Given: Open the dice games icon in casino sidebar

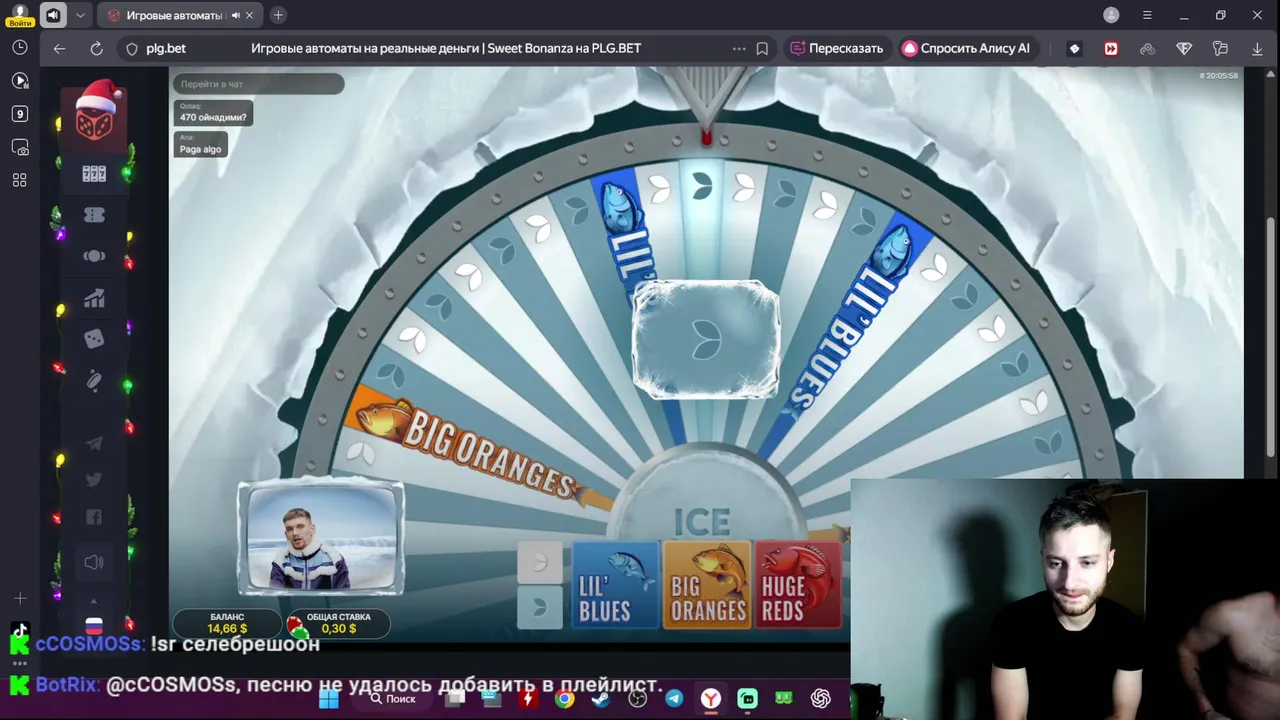Looking at the screenshot, I should (x=94, y=339).
